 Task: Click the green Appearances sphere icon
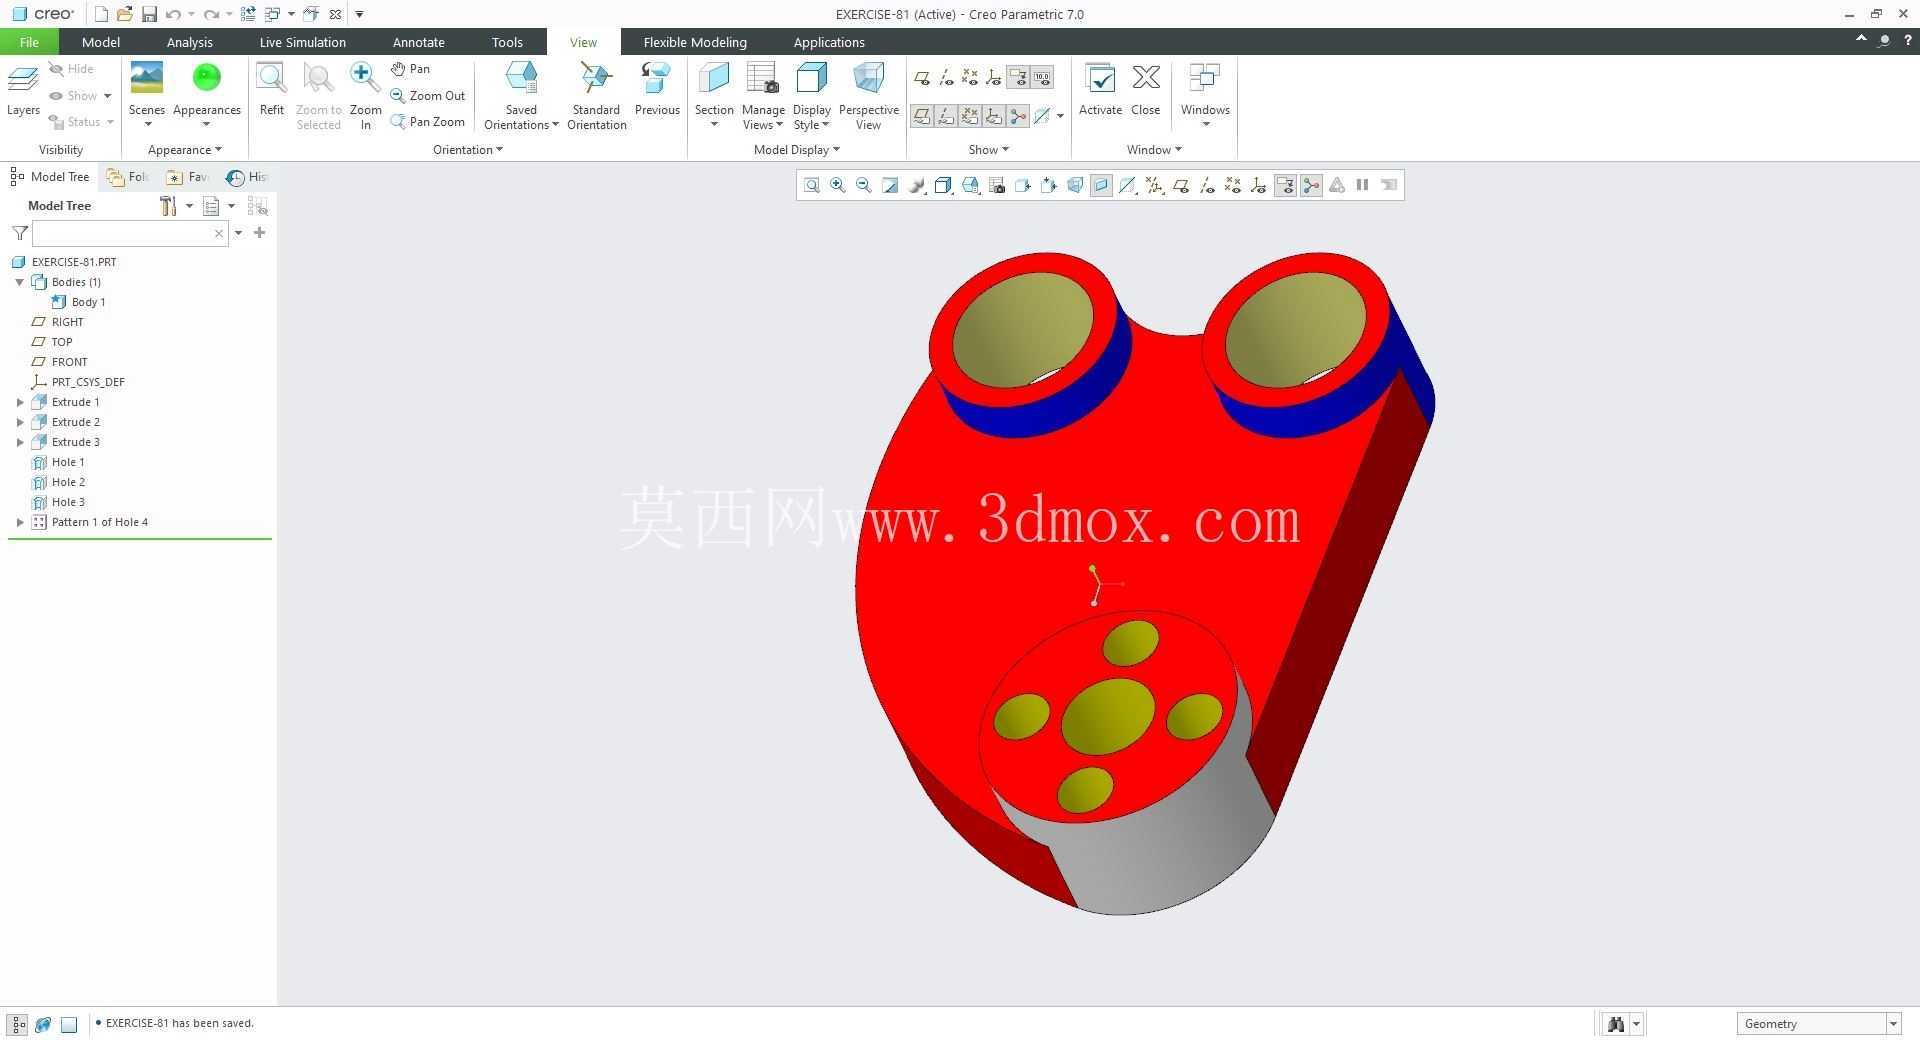[206, 78]
